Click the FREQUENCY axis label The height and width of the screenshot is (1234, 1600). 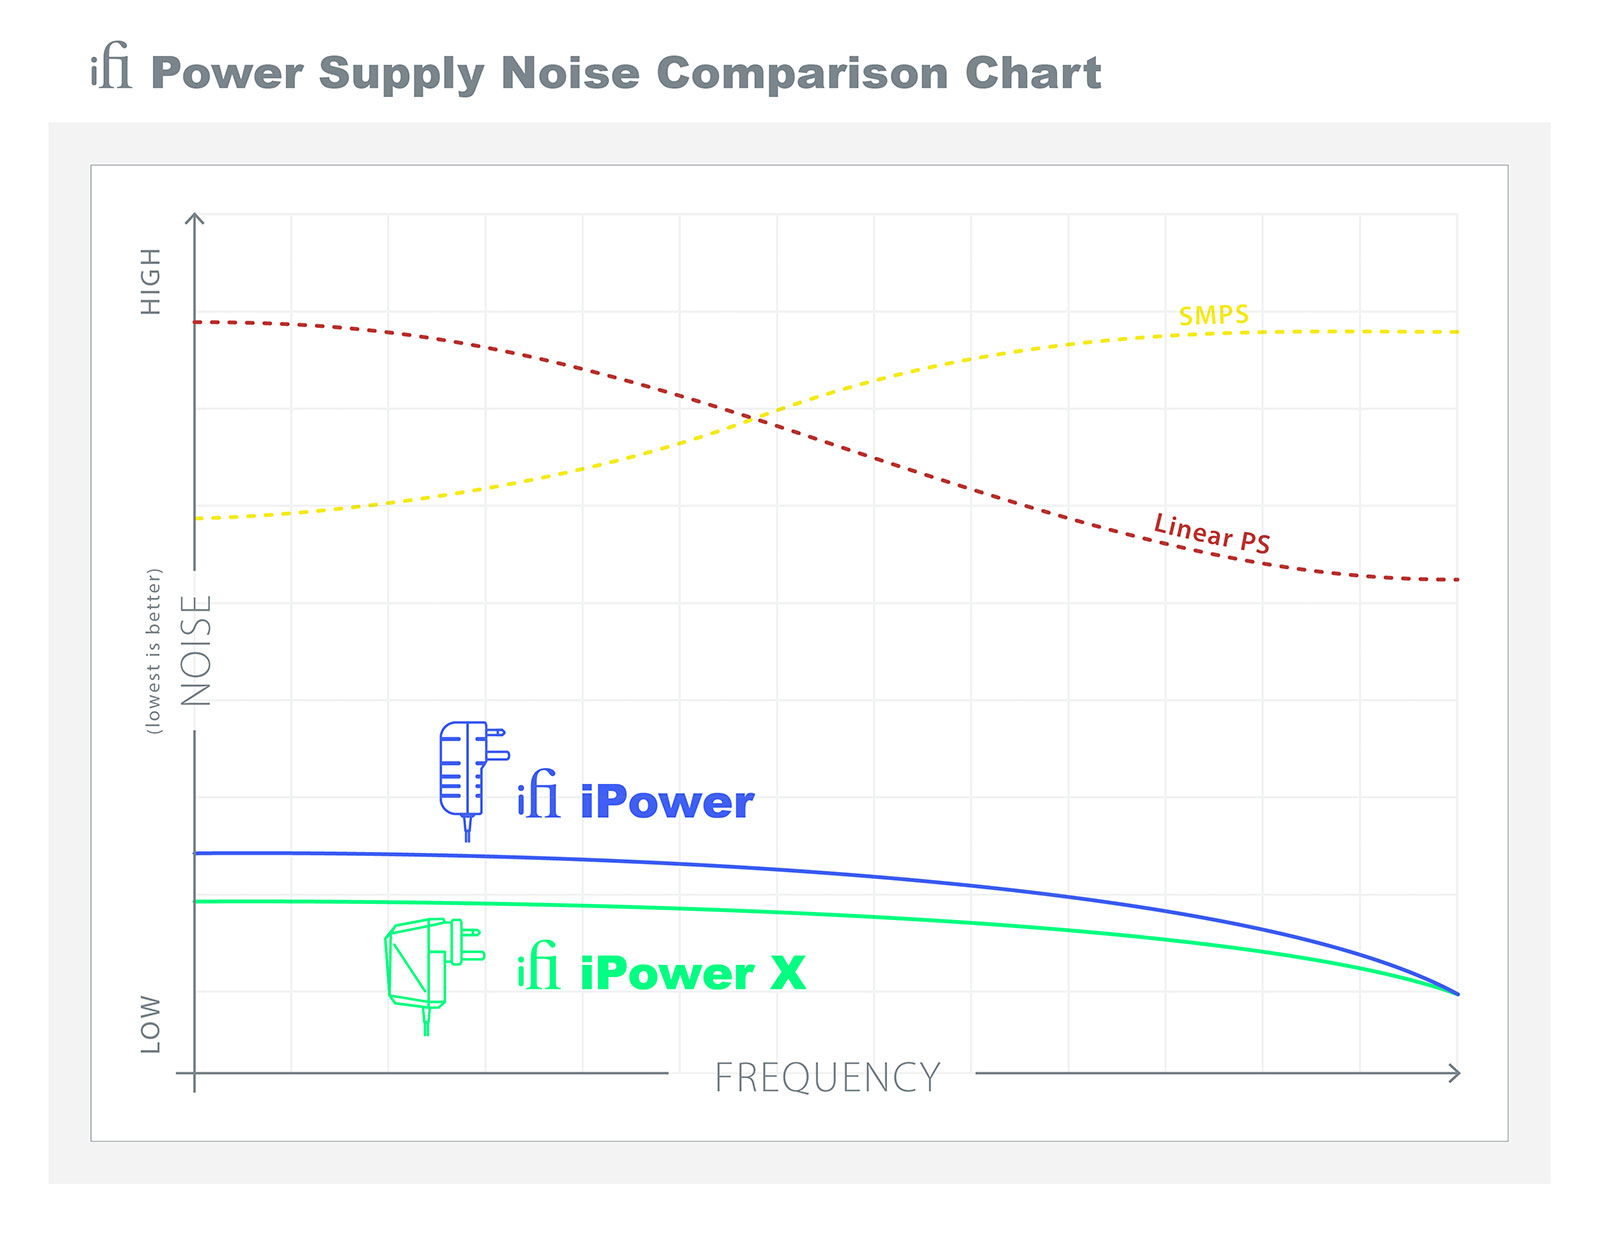(x=827, y=1078)
